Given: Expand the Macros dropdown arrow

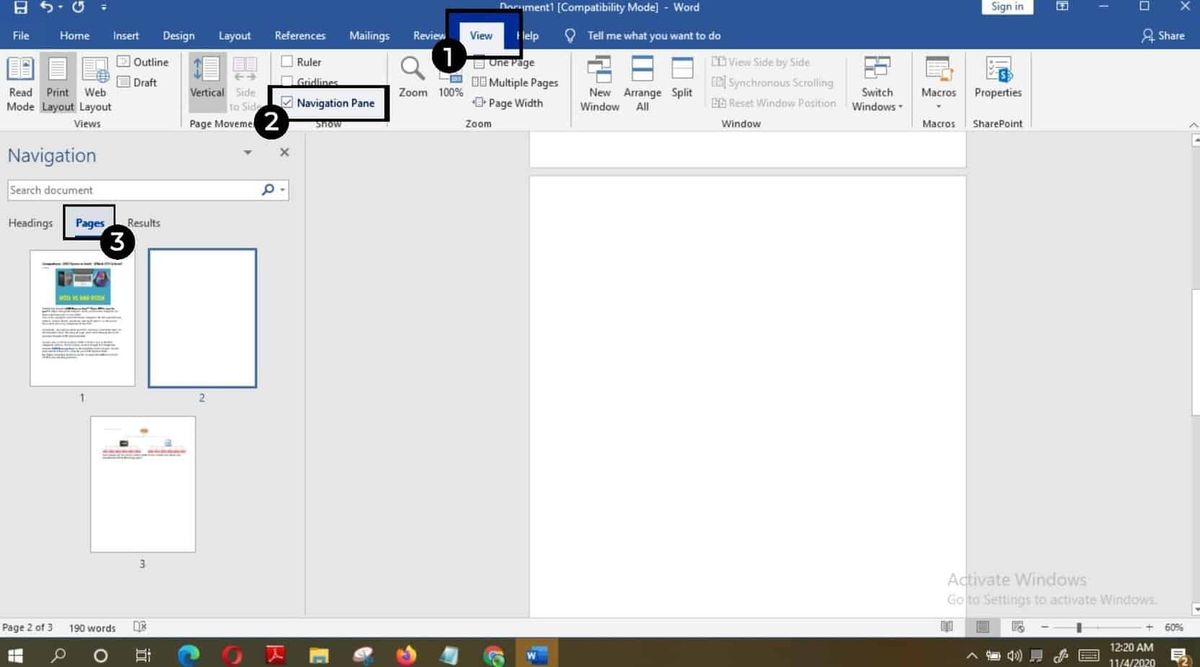Looking at the screenshot, I should [x=939, y=107].
